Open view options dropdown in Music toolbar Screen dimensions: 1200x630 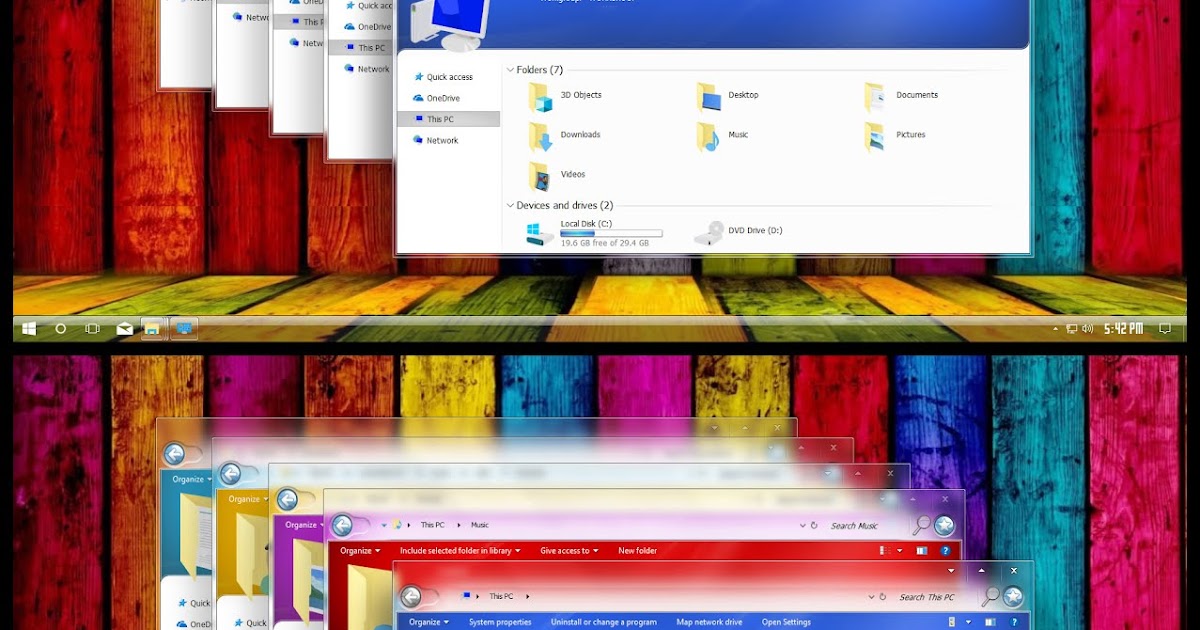click(899, 551)
